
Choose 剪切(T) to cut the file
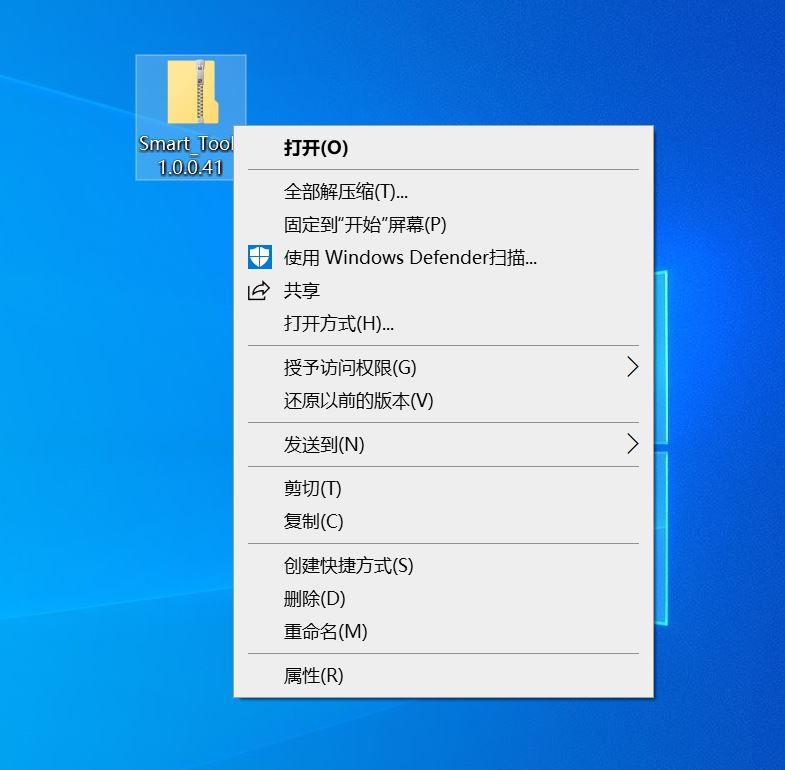[313, 489]
